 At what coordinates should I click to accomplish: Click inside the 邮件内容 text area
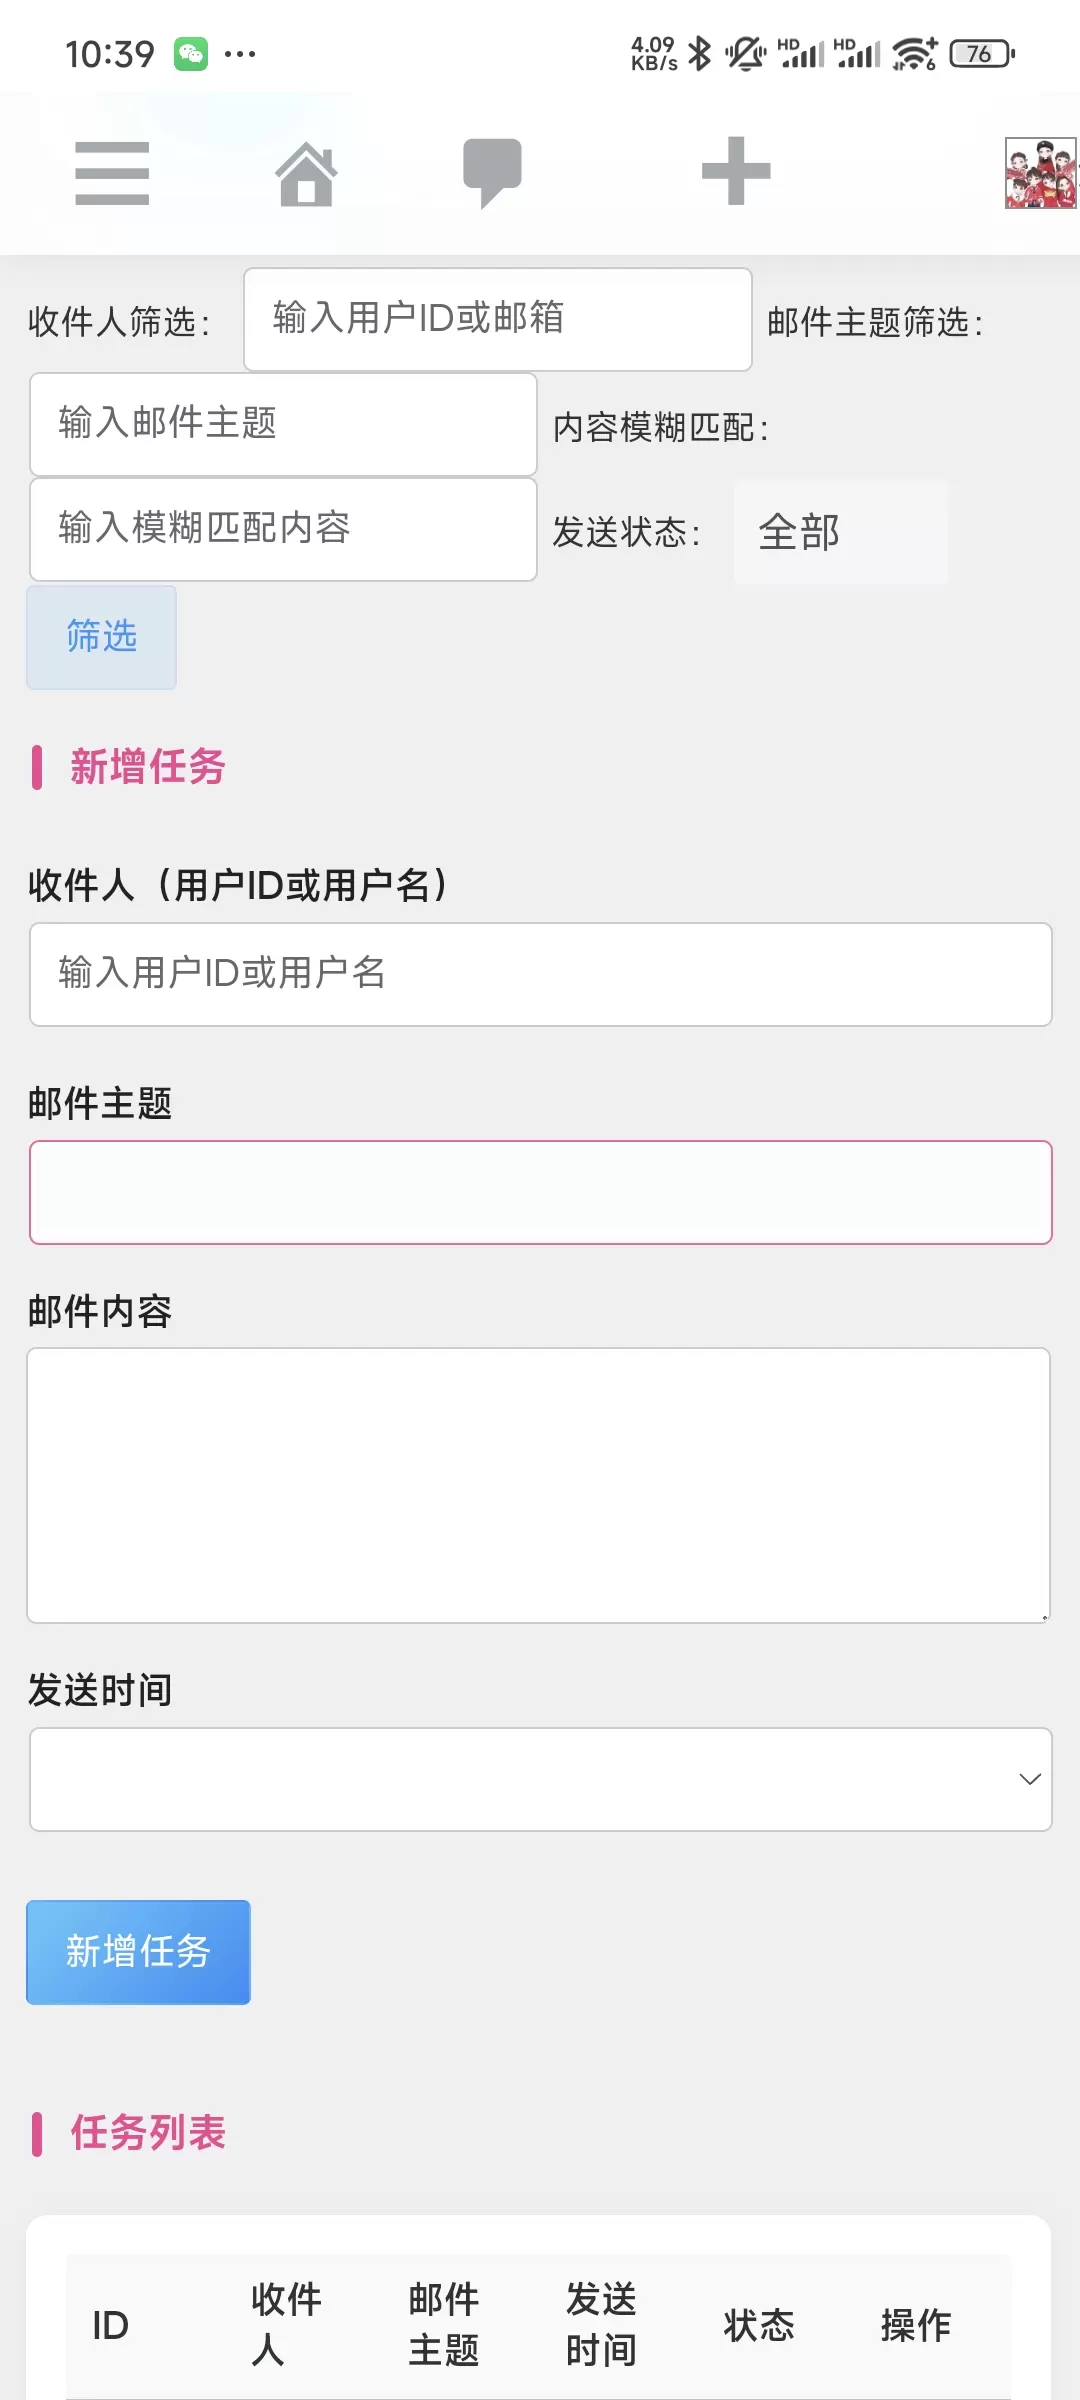pyautogui.click(x=539, y=1485)
